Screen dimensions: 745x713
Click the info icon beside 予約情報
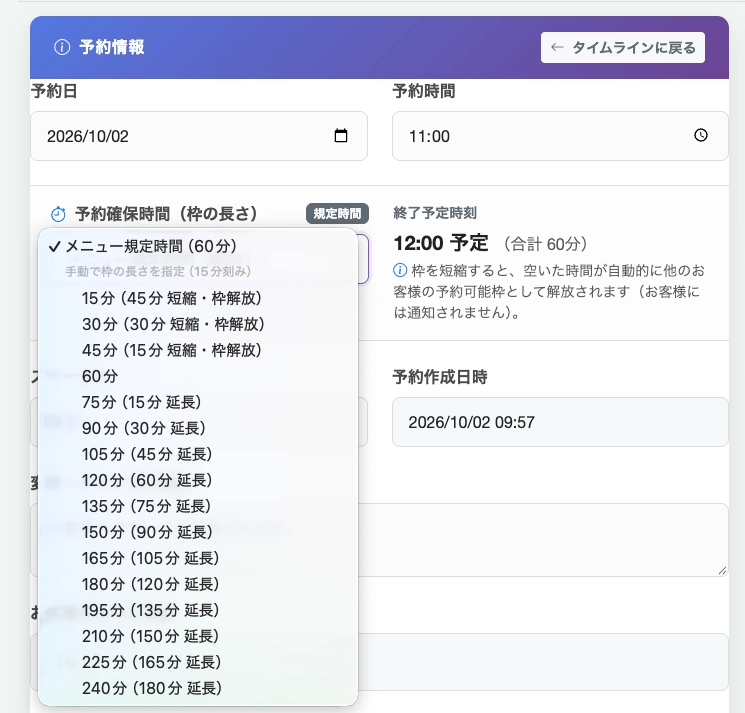click(x=62, y=47)
